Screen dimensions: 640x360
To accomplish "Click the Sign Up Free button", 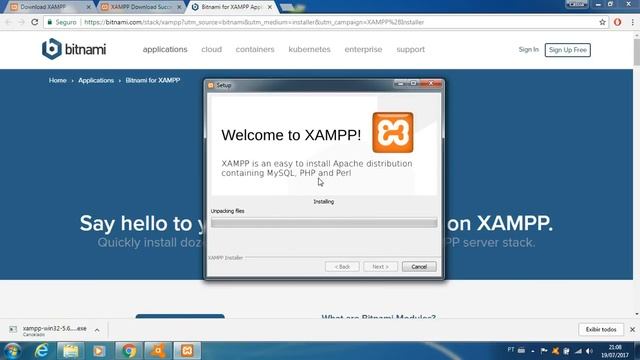I will 567,50.
